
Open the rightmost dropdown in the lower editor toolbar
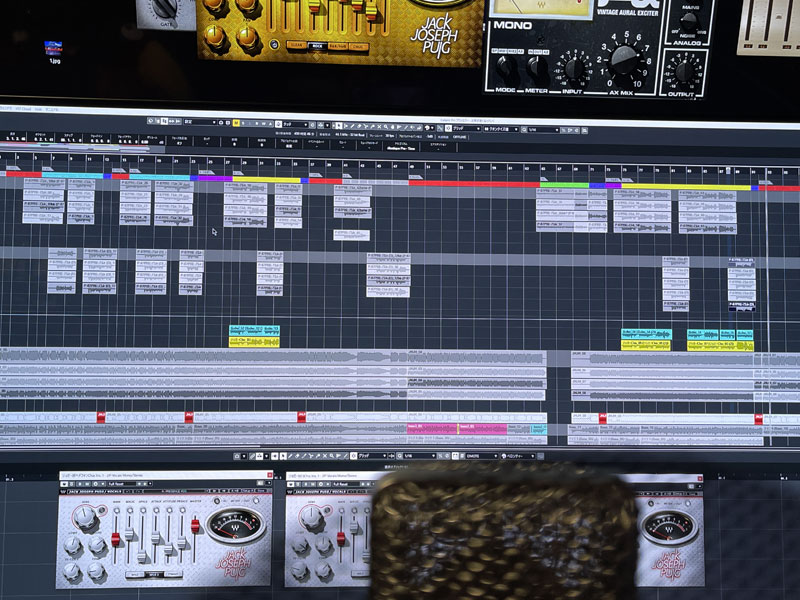pos(518,456)
